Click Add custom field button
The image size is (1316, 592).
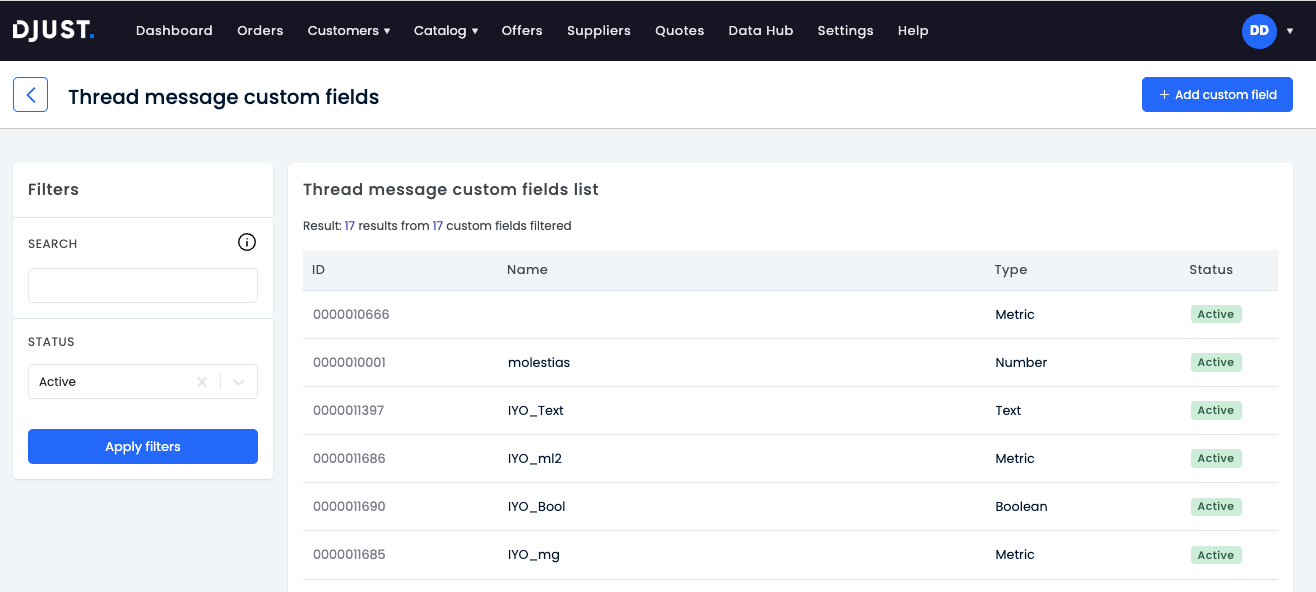pyautogui.click(x=1217, y=95)
